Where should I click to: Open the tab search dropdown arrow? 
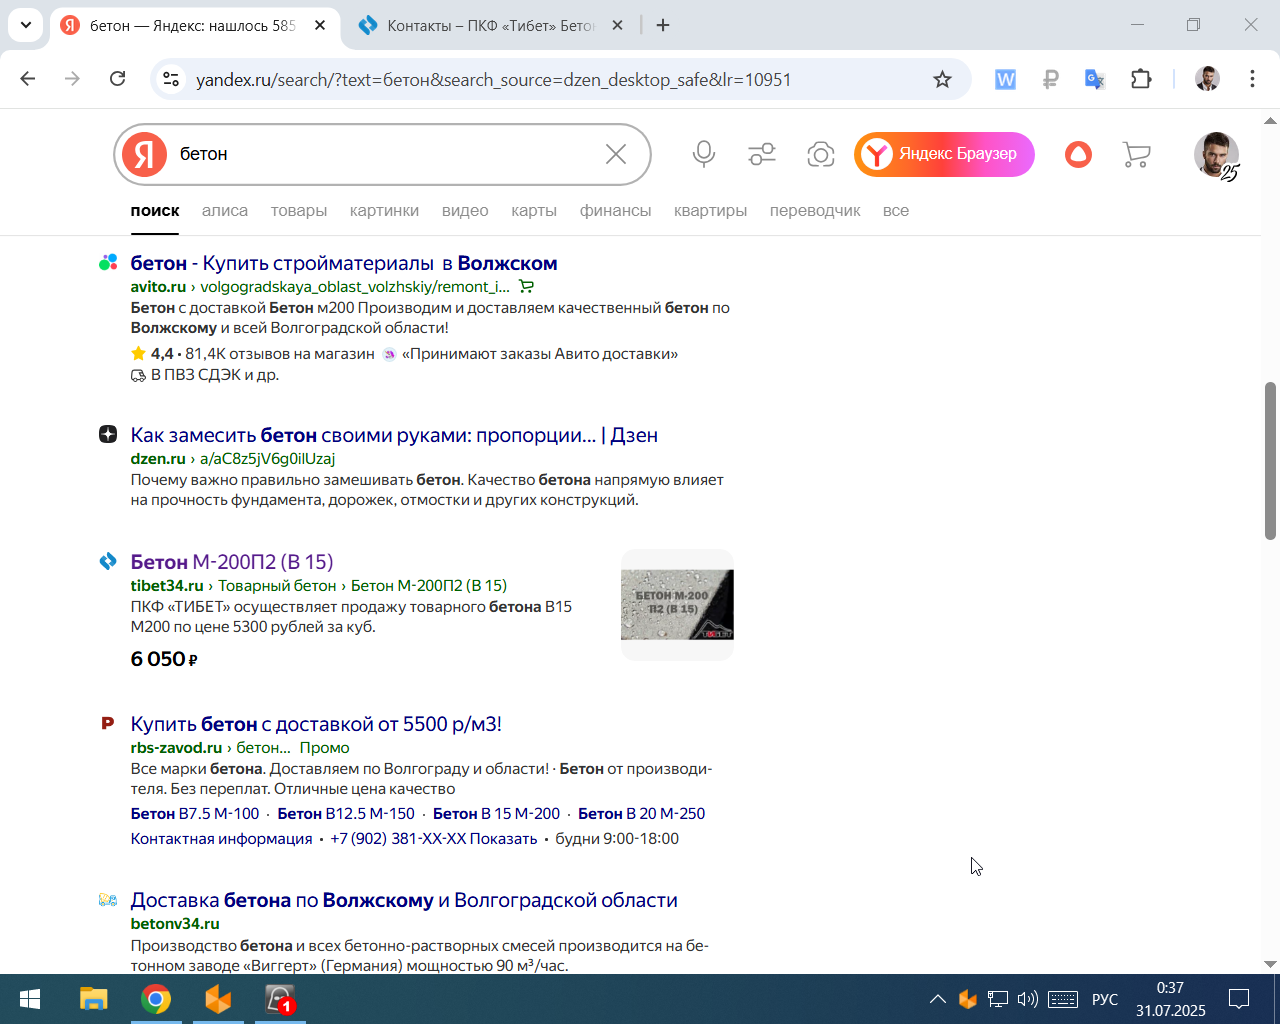25,25
